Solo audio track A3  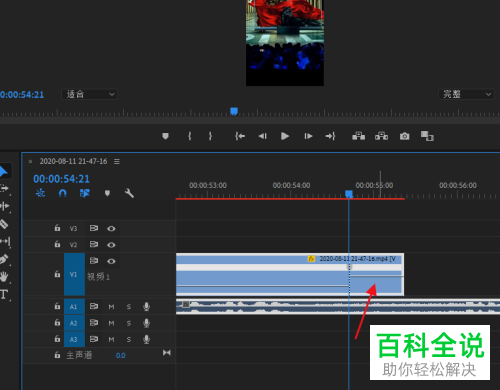click(x=129, y=339)
